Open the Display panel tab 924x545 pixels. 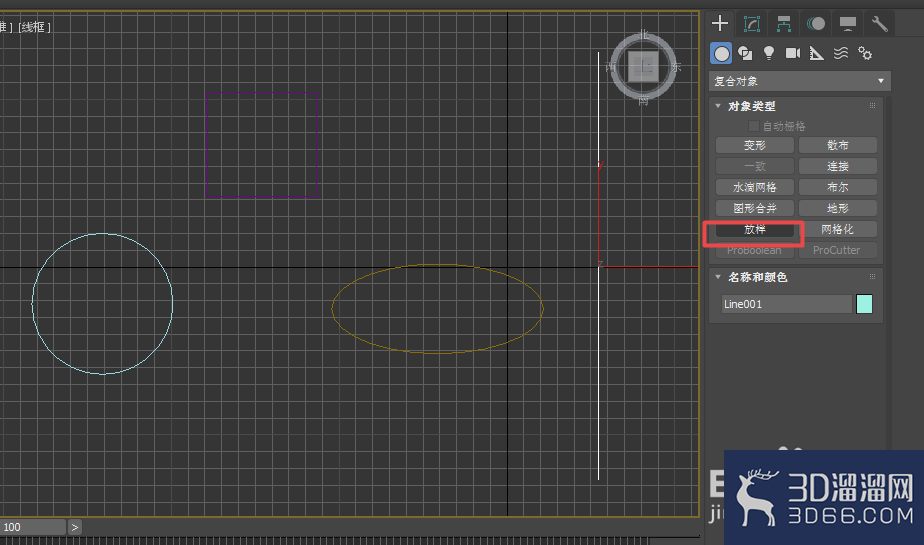point(847,24)
